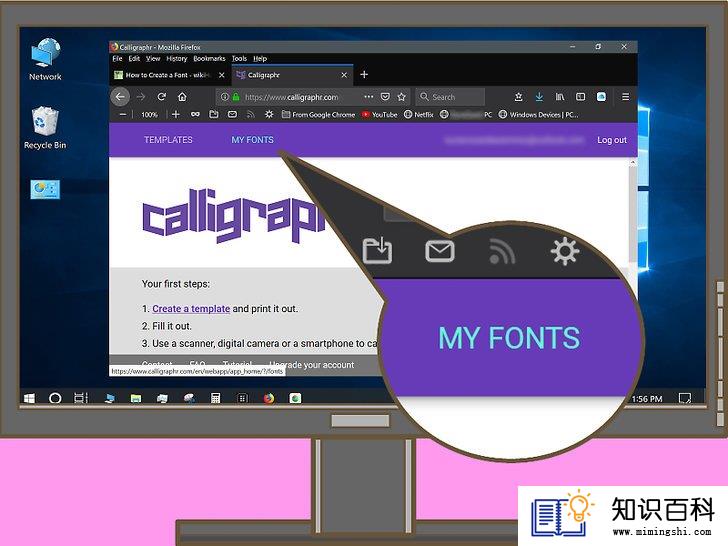Open the Firefox Library icon
The width and height of the screenshot is (728, 546).
tap(560, 97)
